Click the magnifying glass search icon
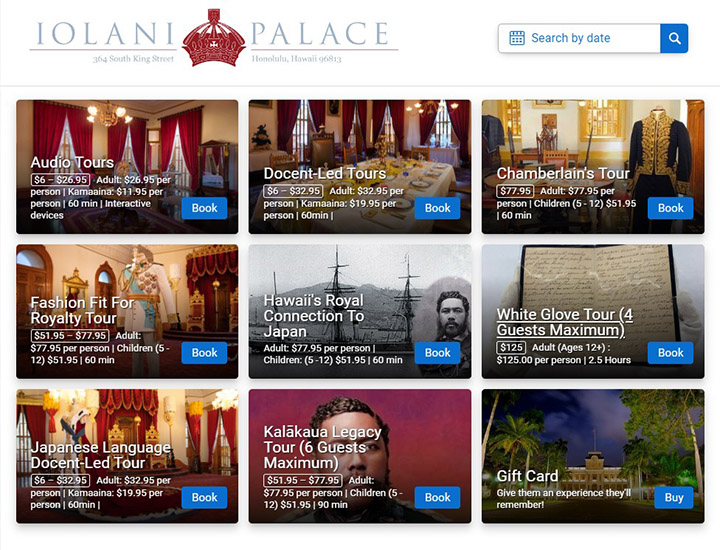Screen dimensions: 720x550 tap(674, 38)
